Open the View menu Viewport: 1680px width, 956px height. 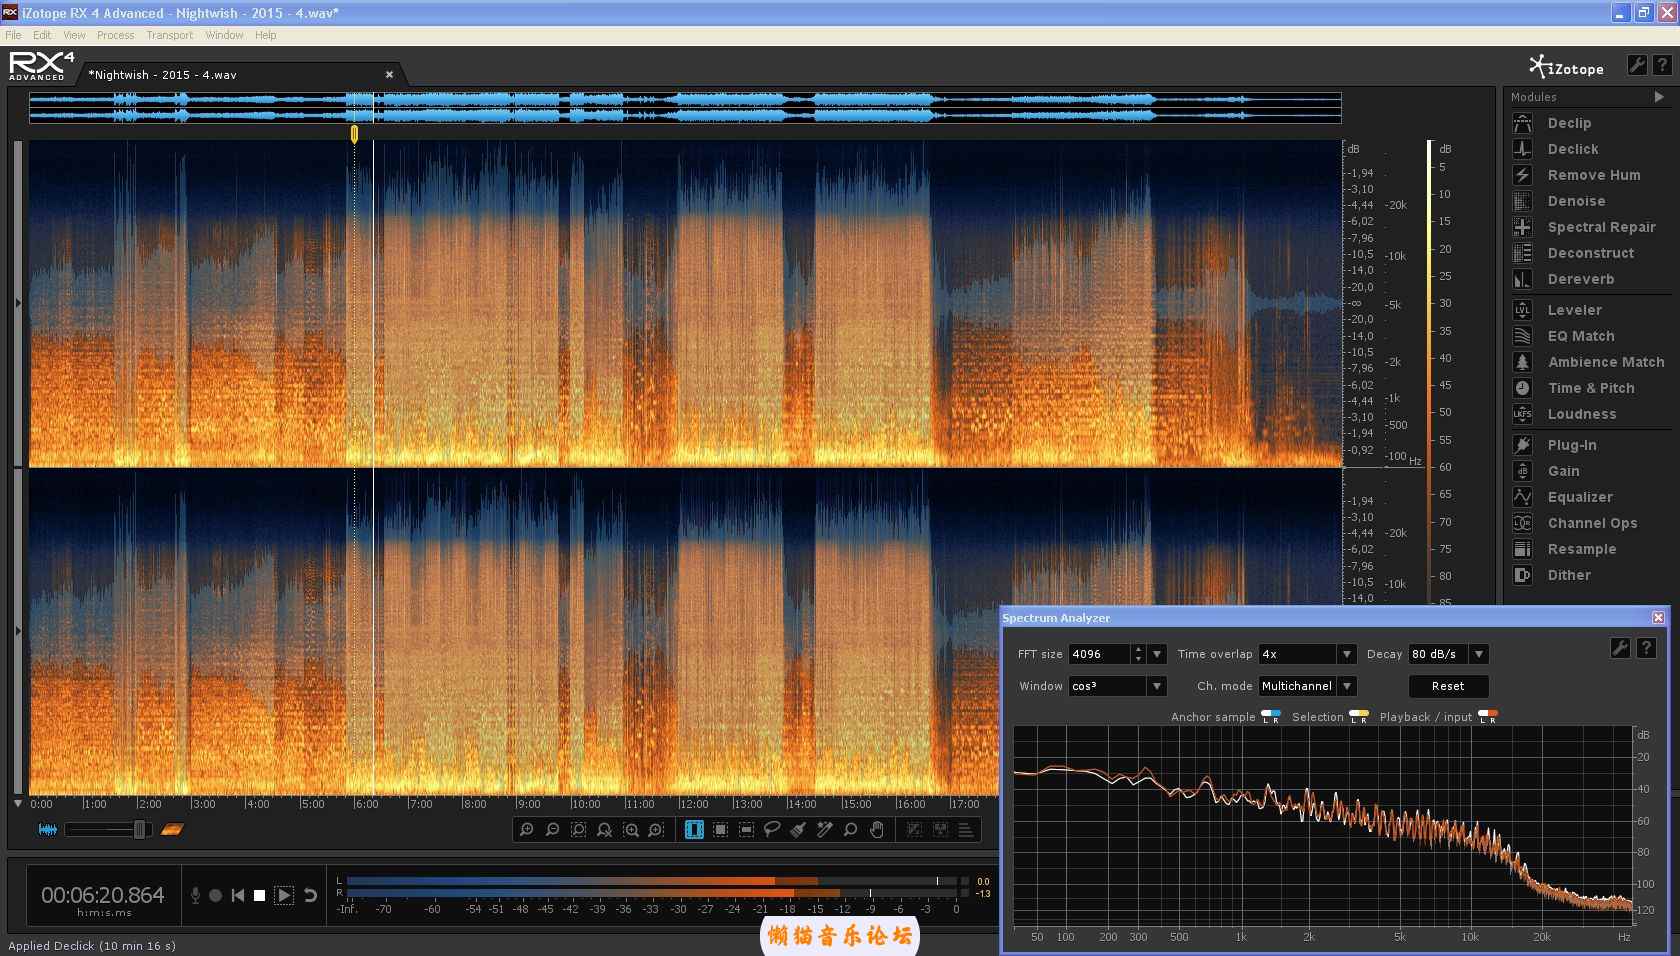click(x=74, y=35)
